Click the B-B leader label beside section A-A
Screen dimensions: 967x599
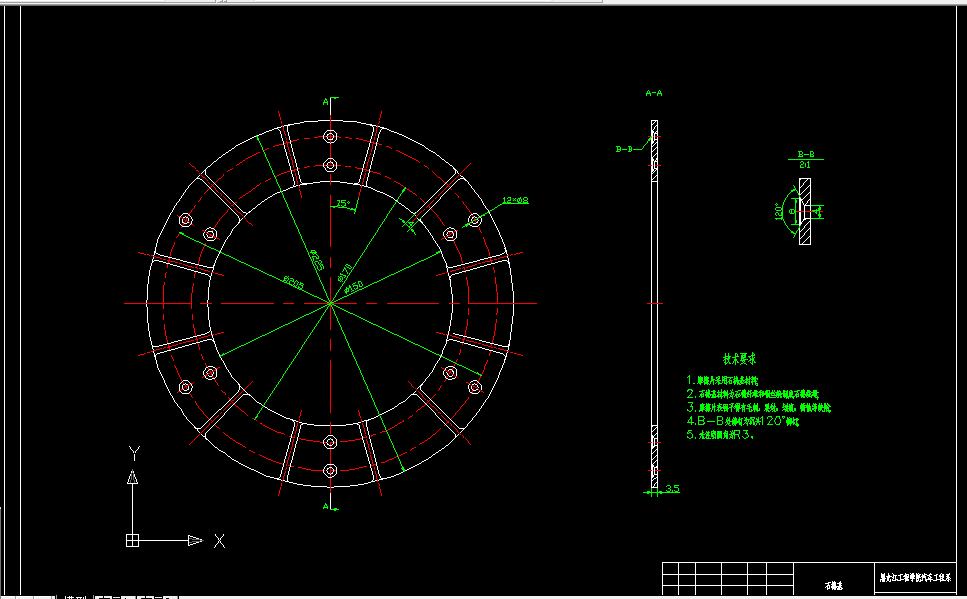pyautogui.click(x=624, y=149)
